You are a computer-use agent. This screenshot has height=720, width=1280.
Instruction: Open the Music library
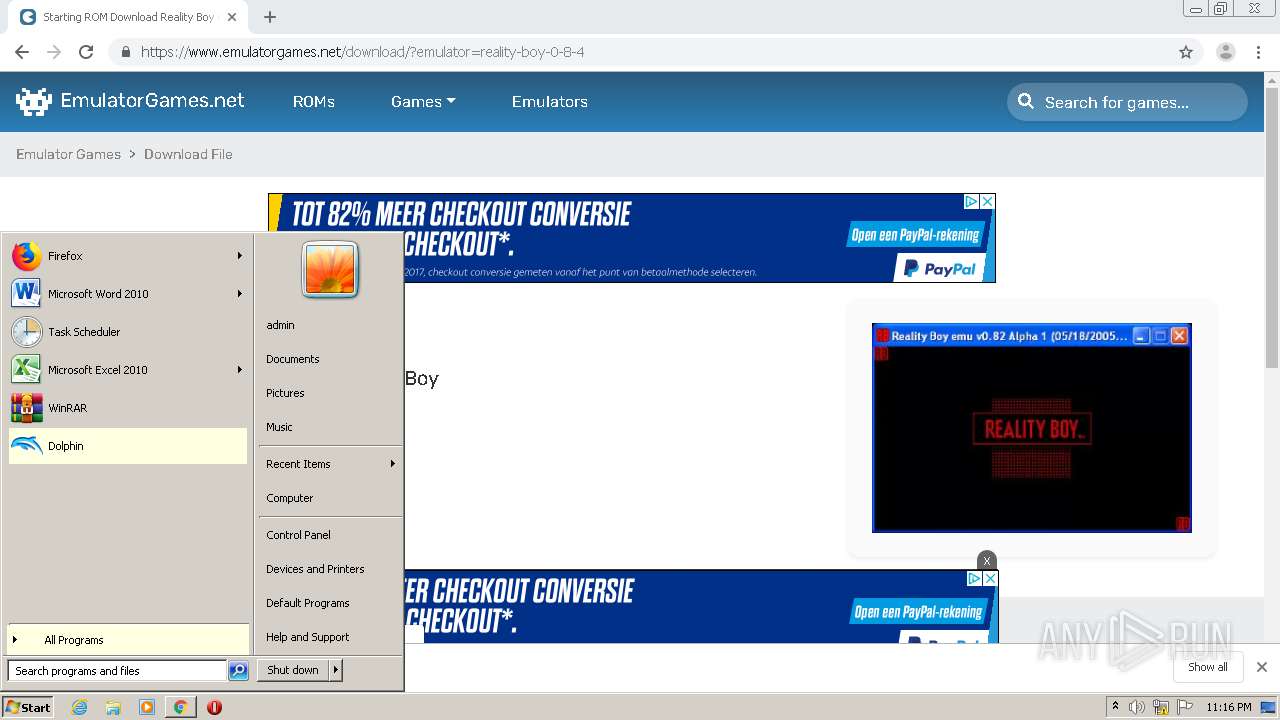tap(330, 427)
